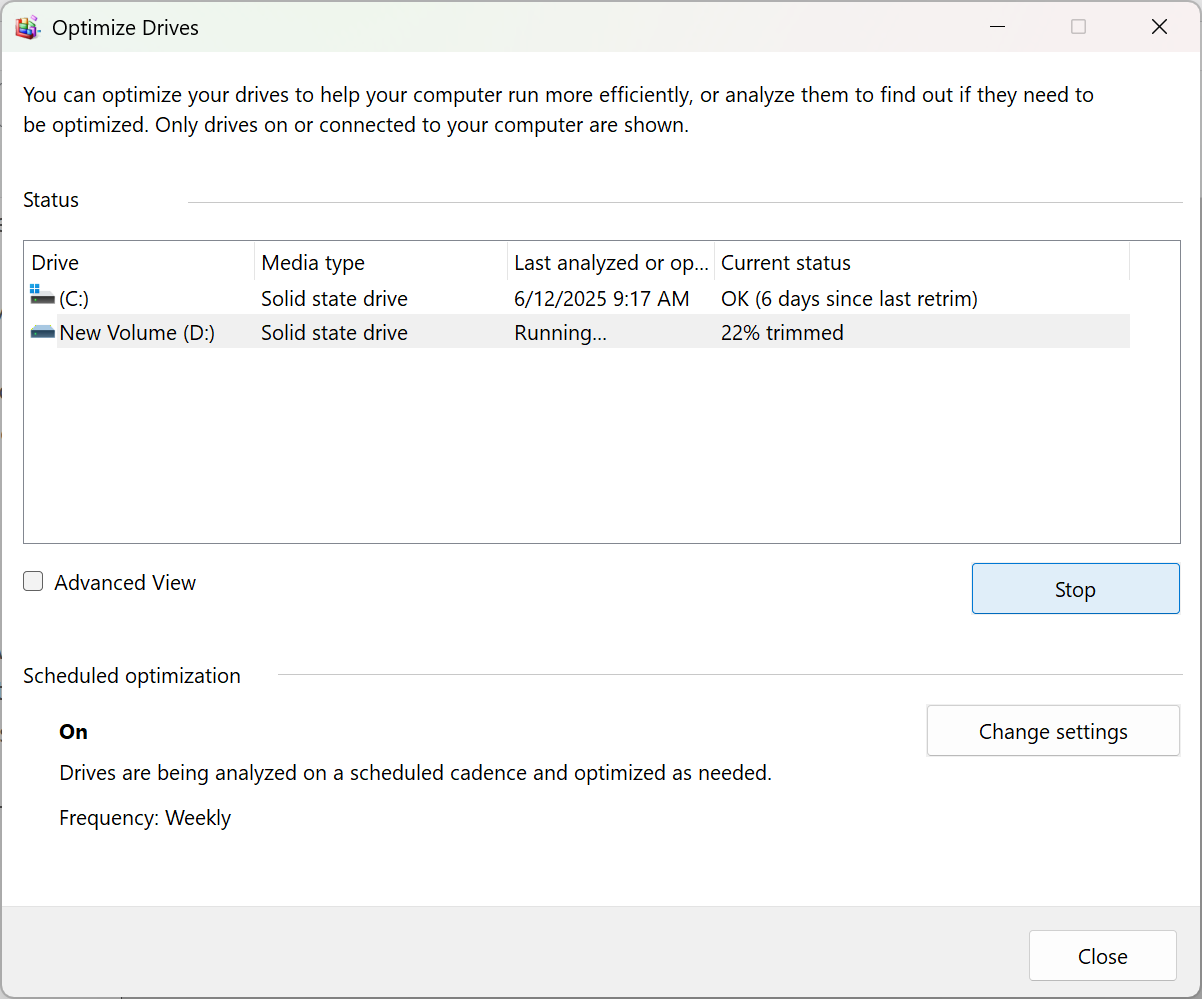The width and height of the screenshot is (1202, 999).
Task: Stop the running drive optimization
Action: tap(1075, 589)
